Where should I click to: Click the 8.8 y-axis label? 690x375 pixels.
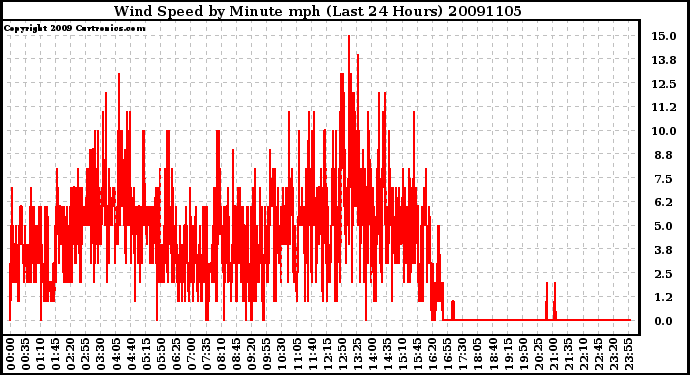664,155
